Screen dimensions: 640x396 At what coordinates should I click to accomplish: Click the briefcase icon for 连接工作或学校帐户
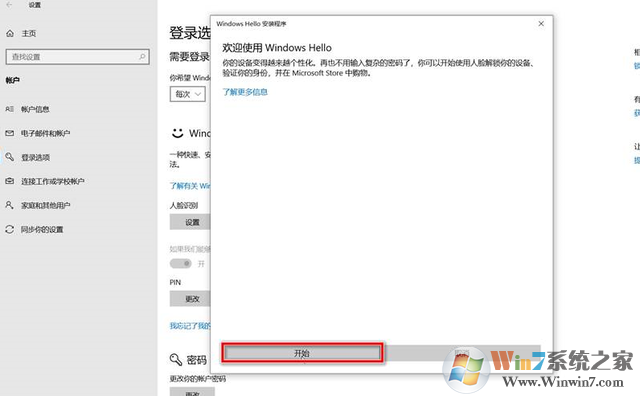tap(9, 181)
